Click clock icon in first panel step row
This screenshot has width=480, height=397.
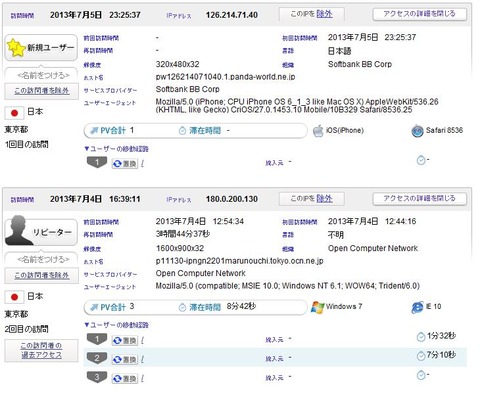(x=421, y=161)
